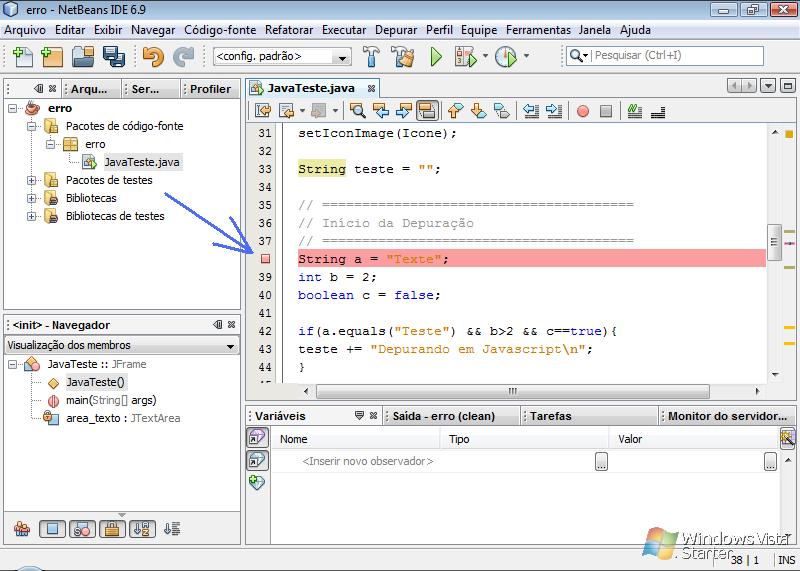
Task: Click the Find Next Occurrence icon
Action: coord(404,111)
